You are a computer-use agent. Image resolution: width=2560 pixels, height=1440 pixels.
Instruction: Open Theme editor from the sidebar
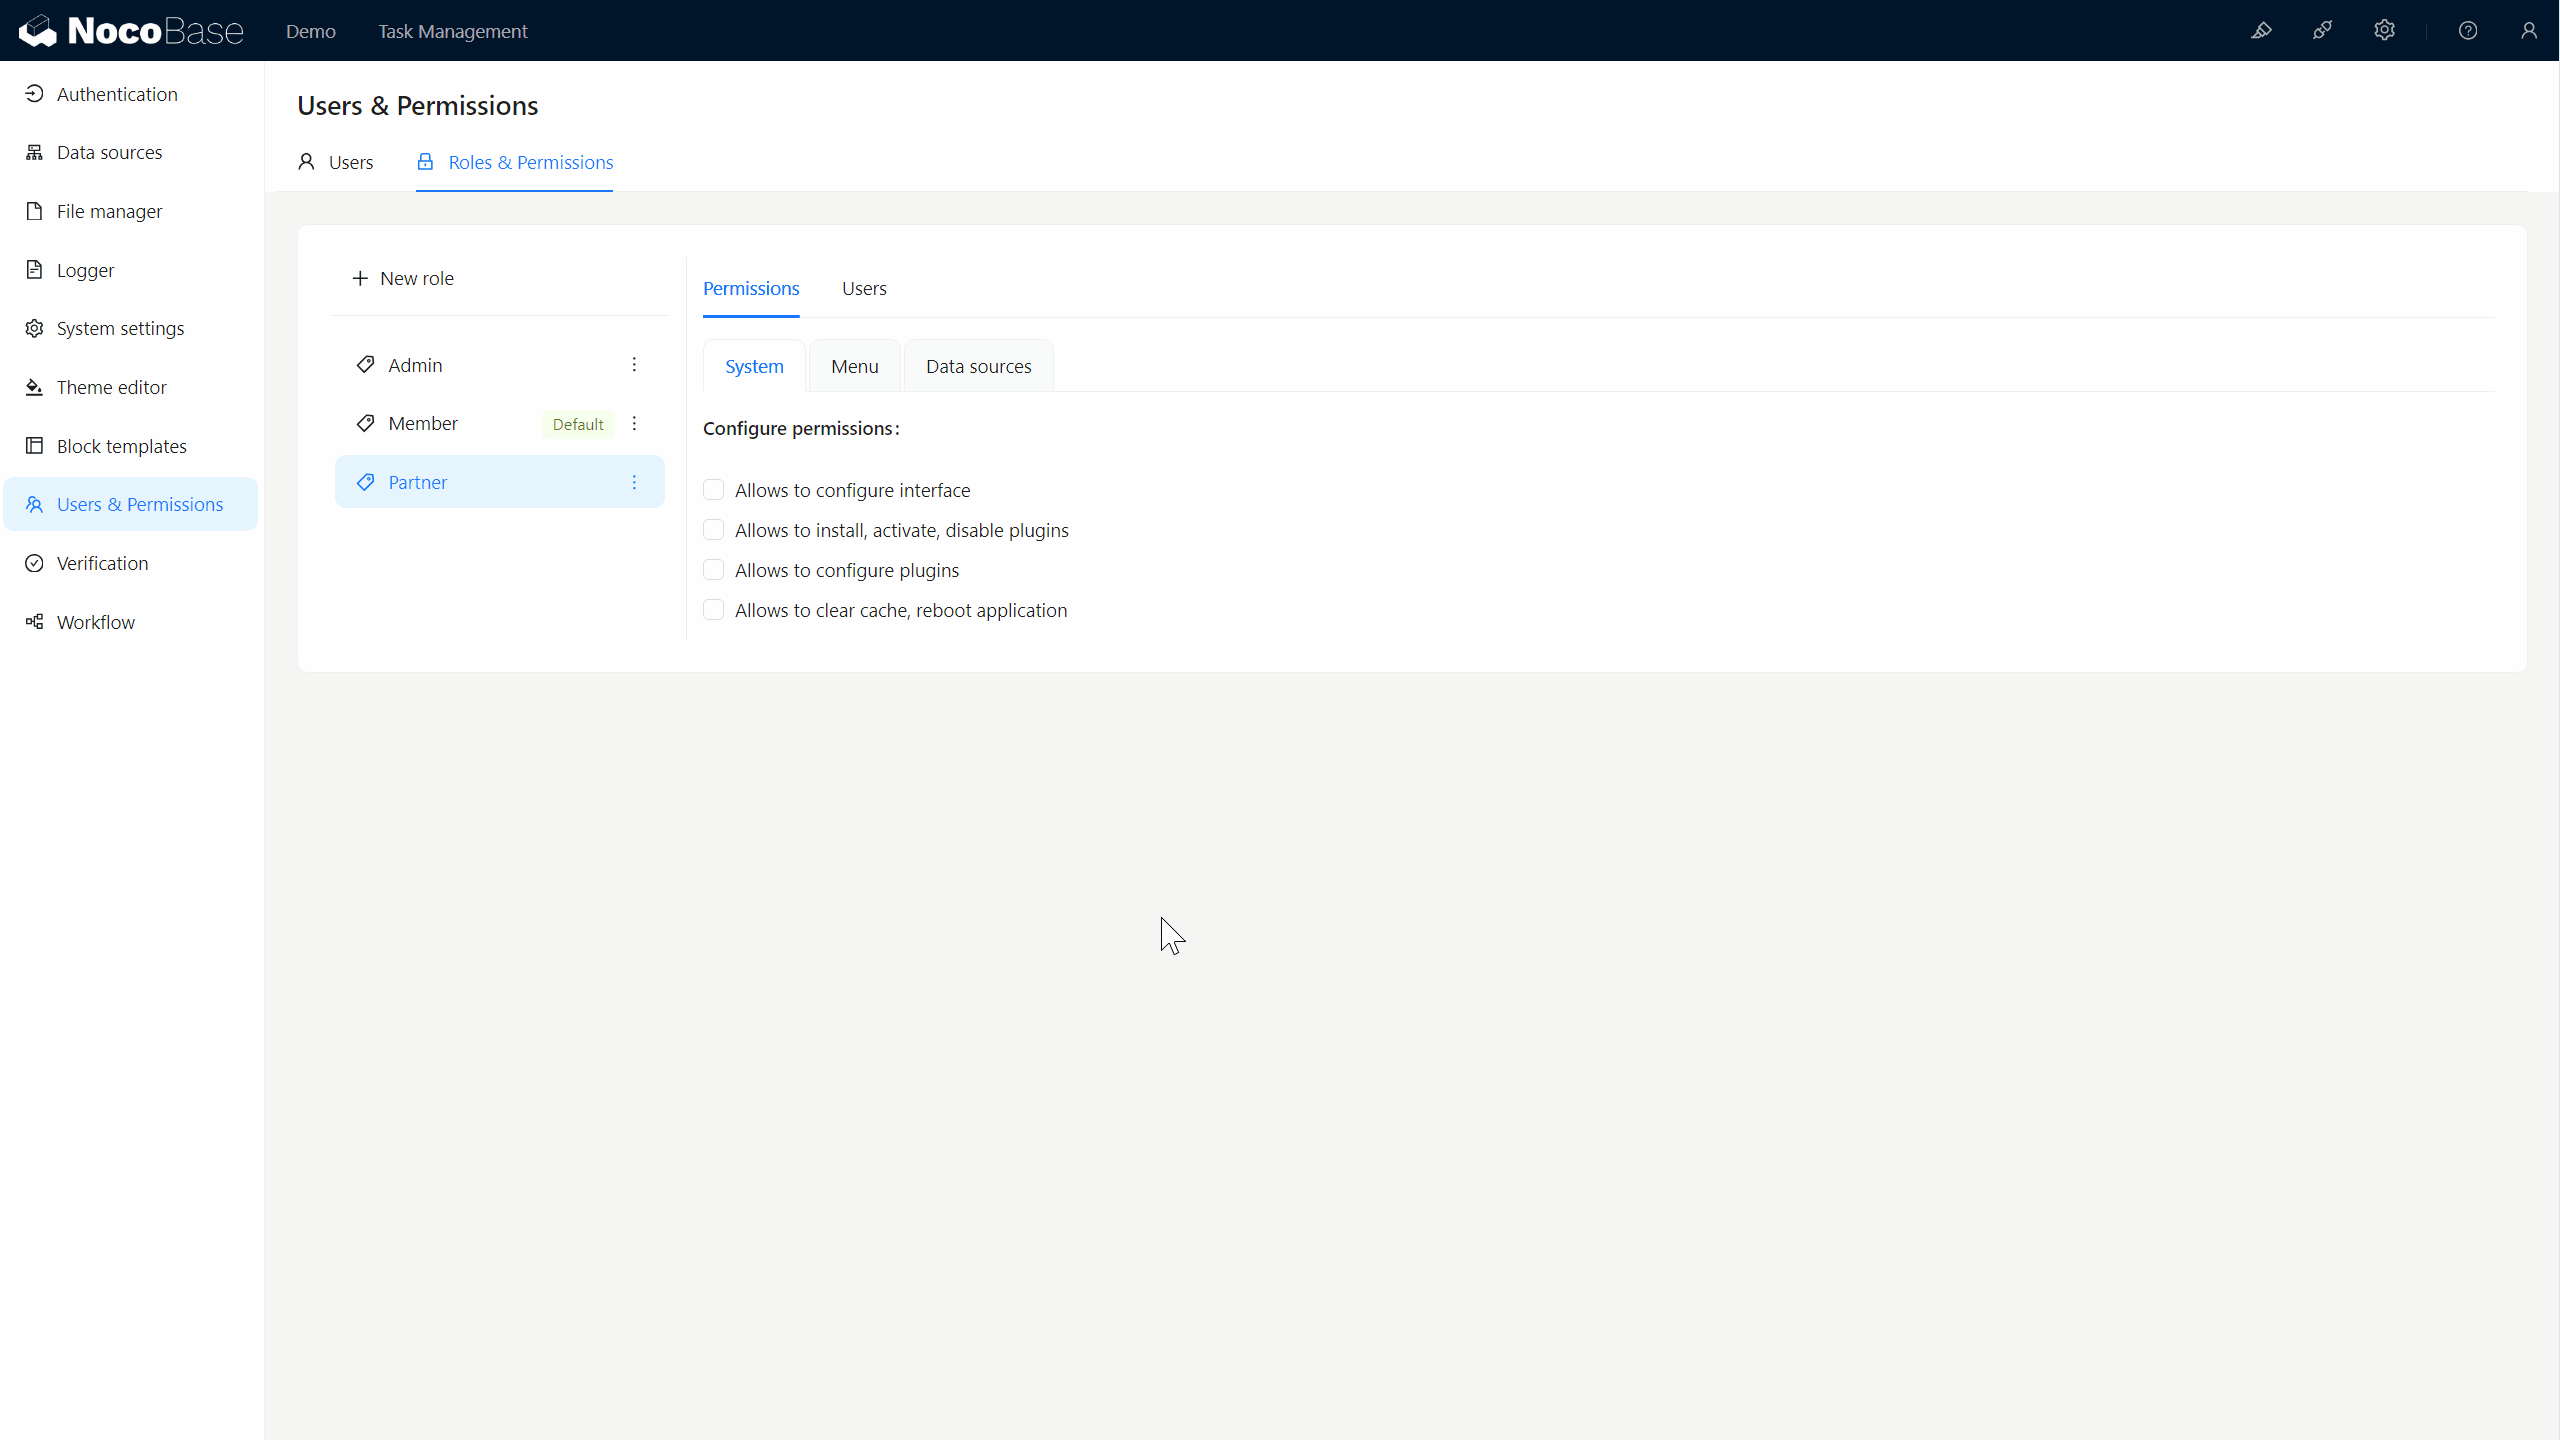(x=111, y=387)
